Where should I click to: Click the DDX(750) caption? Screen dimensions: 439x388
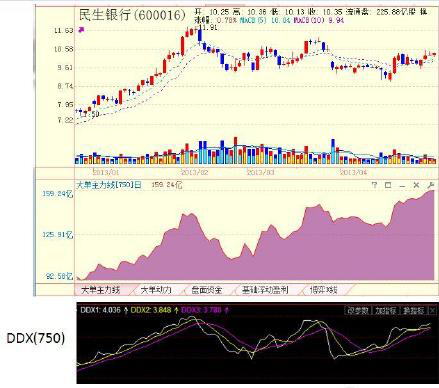tap(36, 338)
